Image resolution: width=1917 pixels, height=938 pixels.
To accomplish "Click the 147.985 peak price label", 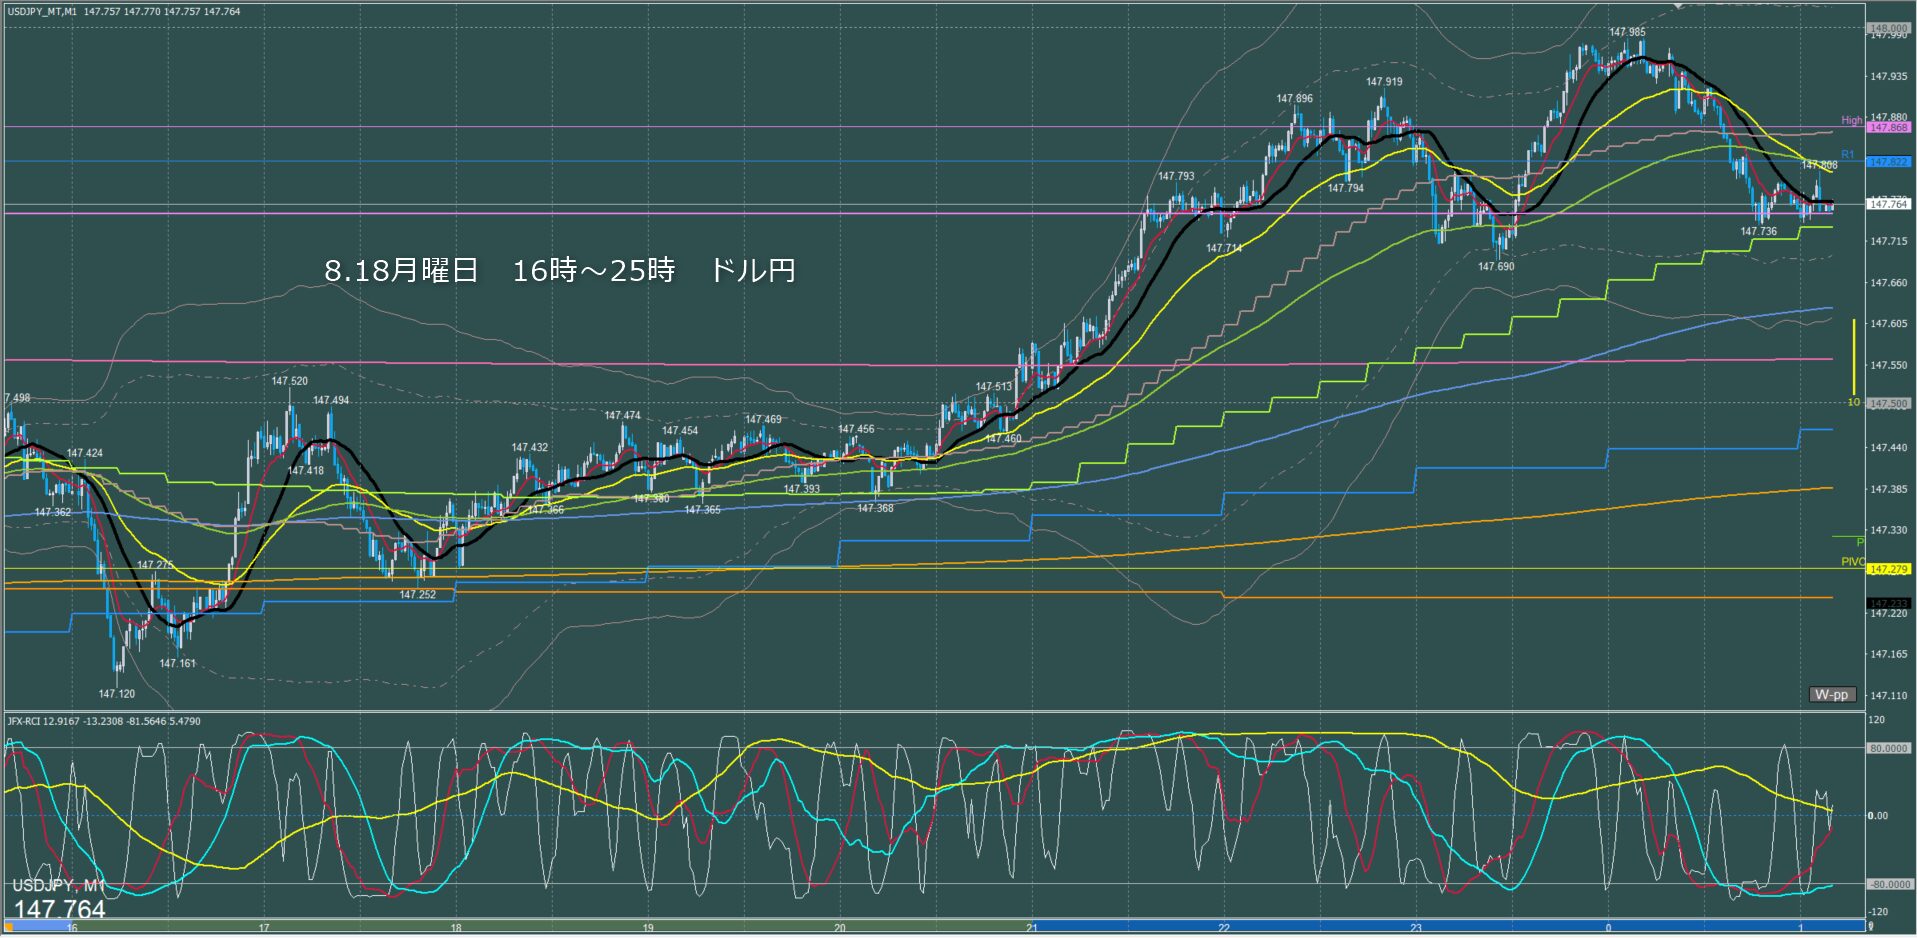I will pos(1627,33).
